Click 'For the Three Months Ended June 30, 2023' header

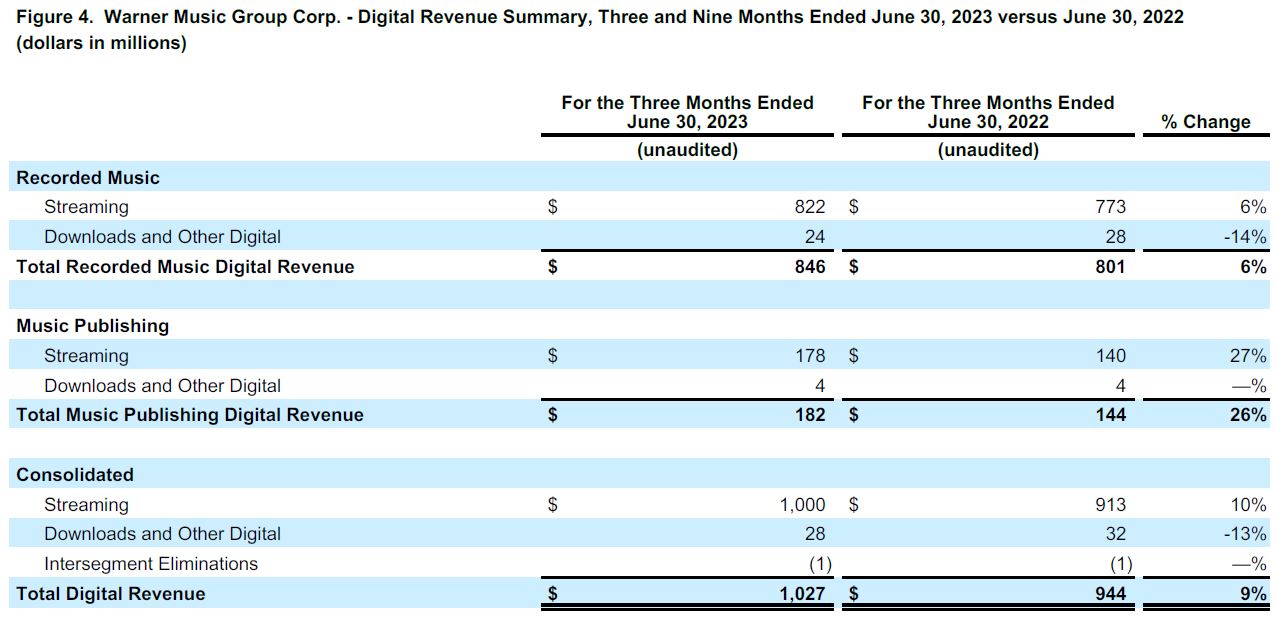tap(687, 112)
